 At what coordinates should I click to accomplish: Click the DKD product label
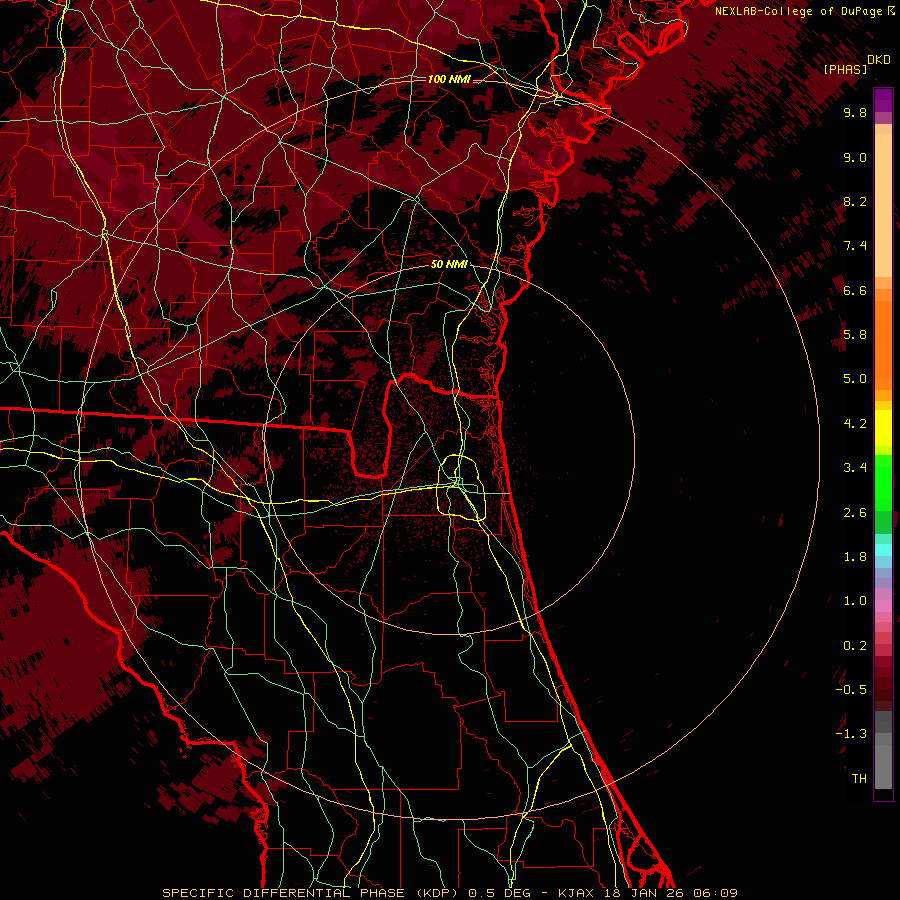pyautogui.click(x=879, y=60)
